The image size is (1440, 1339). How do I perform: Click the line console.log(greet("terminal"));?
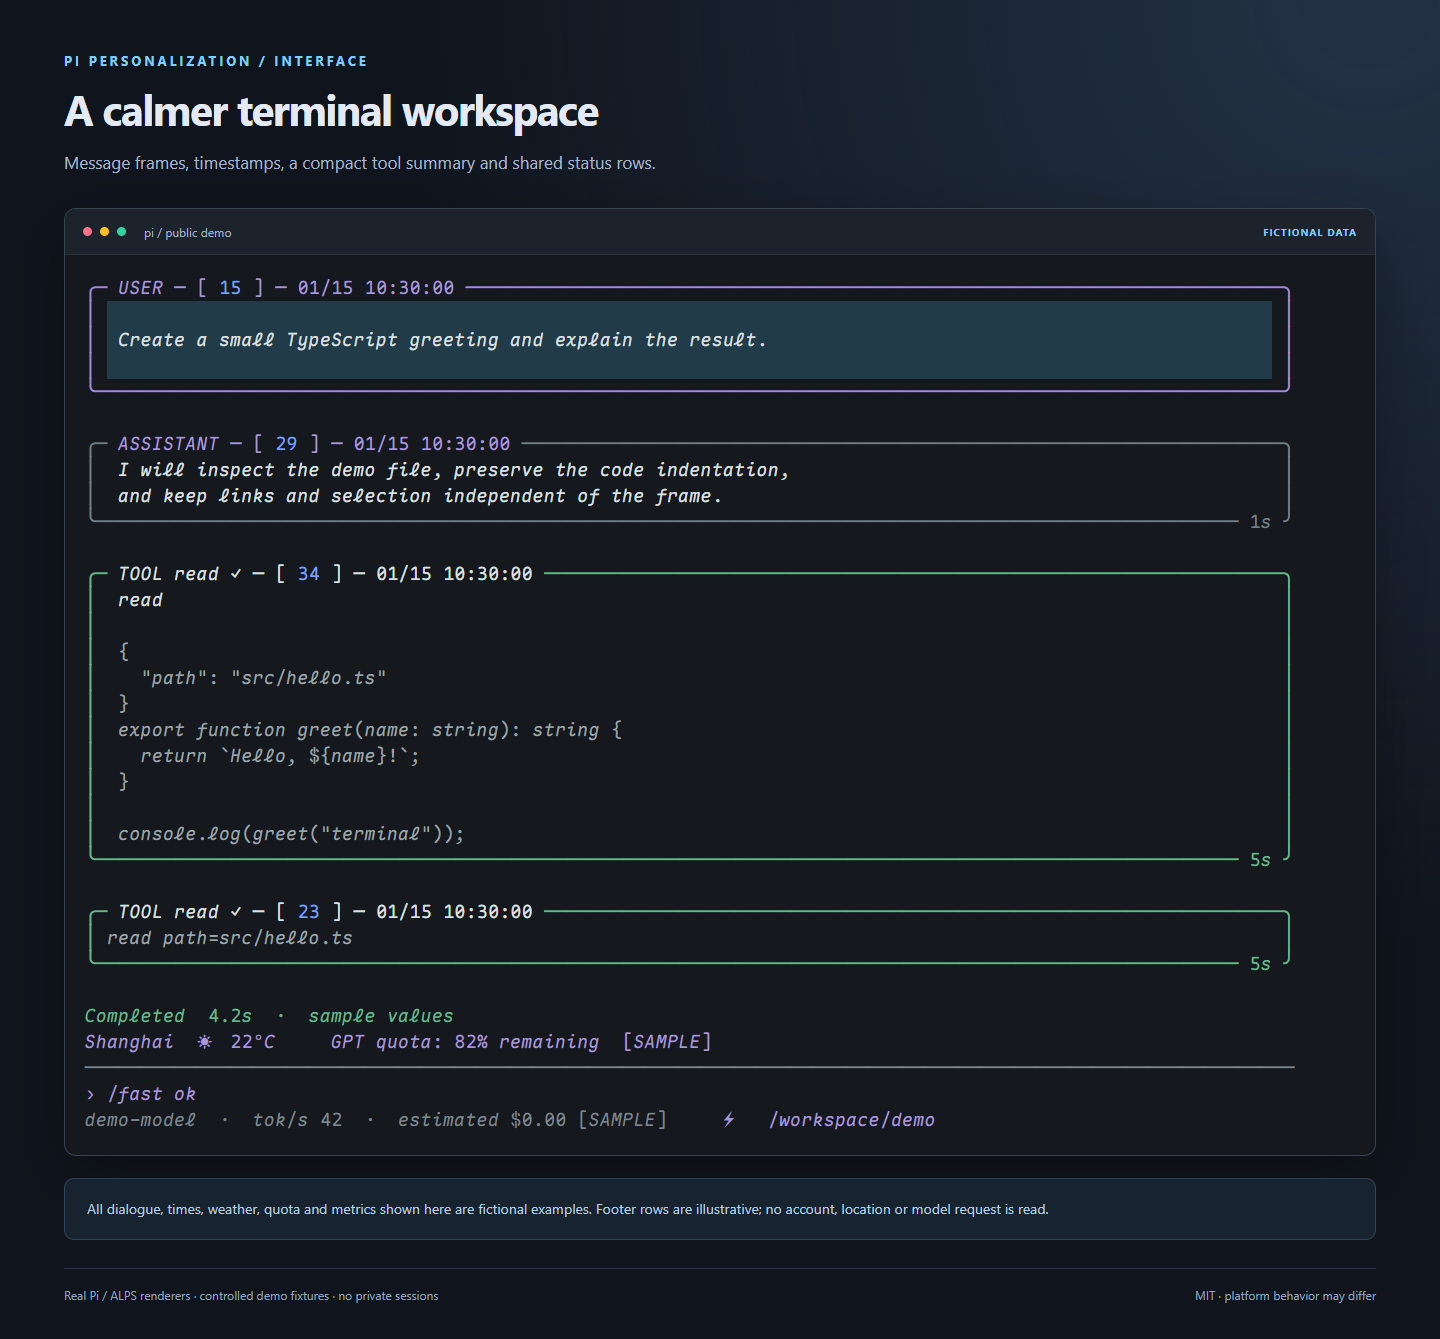(x=291, y=834)
